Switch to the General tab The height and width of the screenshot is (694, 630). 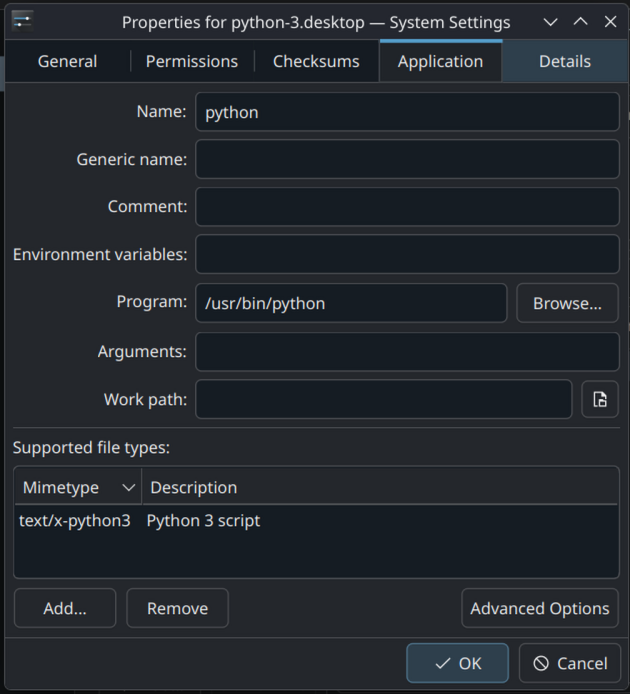click(x=67, y=61)
